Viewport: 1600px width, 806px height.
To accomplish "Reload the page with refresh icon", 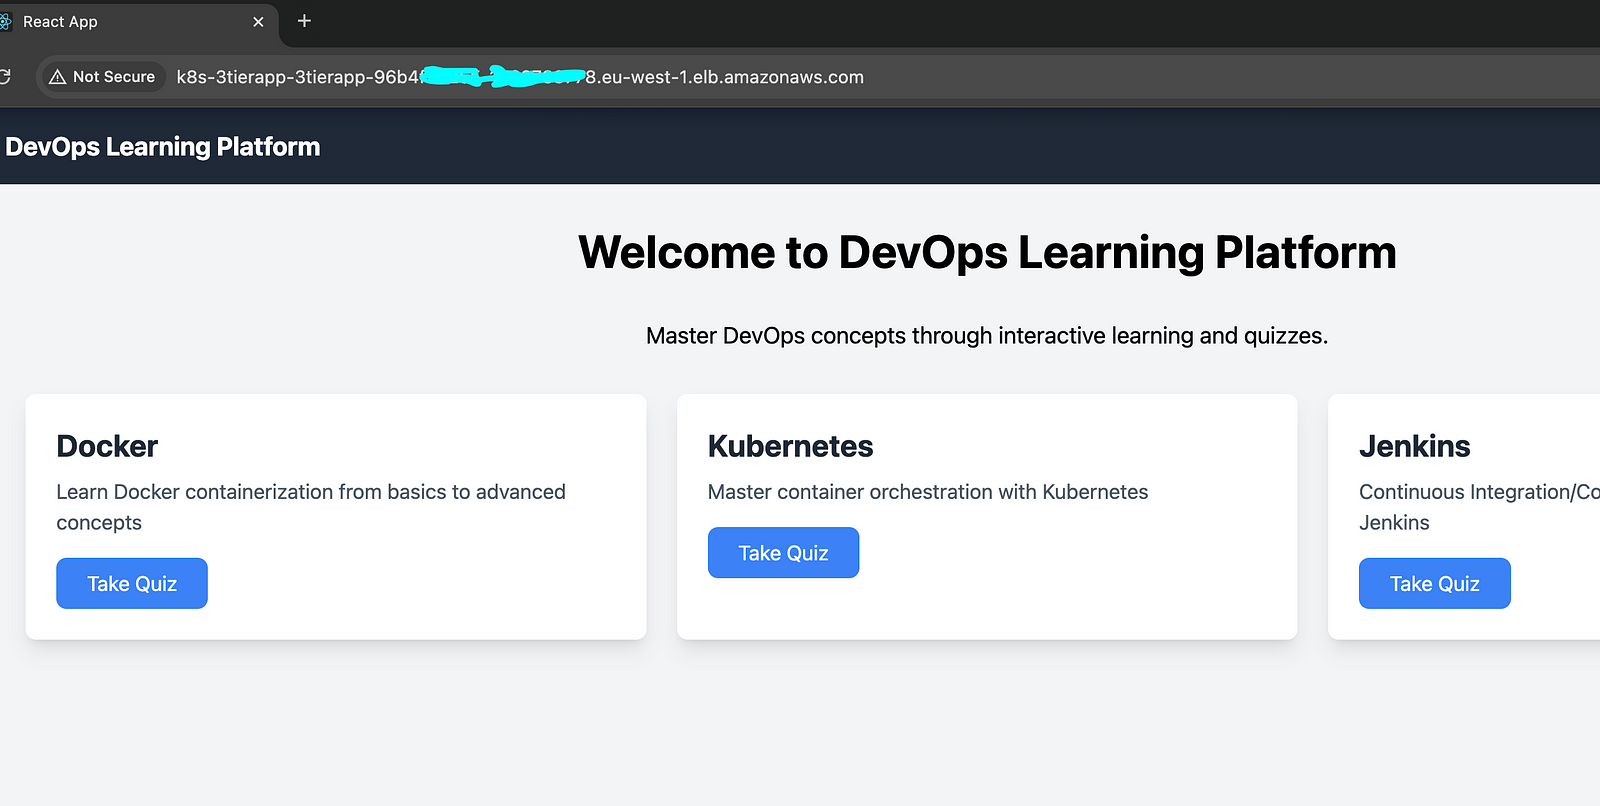I will click(5, 76).
